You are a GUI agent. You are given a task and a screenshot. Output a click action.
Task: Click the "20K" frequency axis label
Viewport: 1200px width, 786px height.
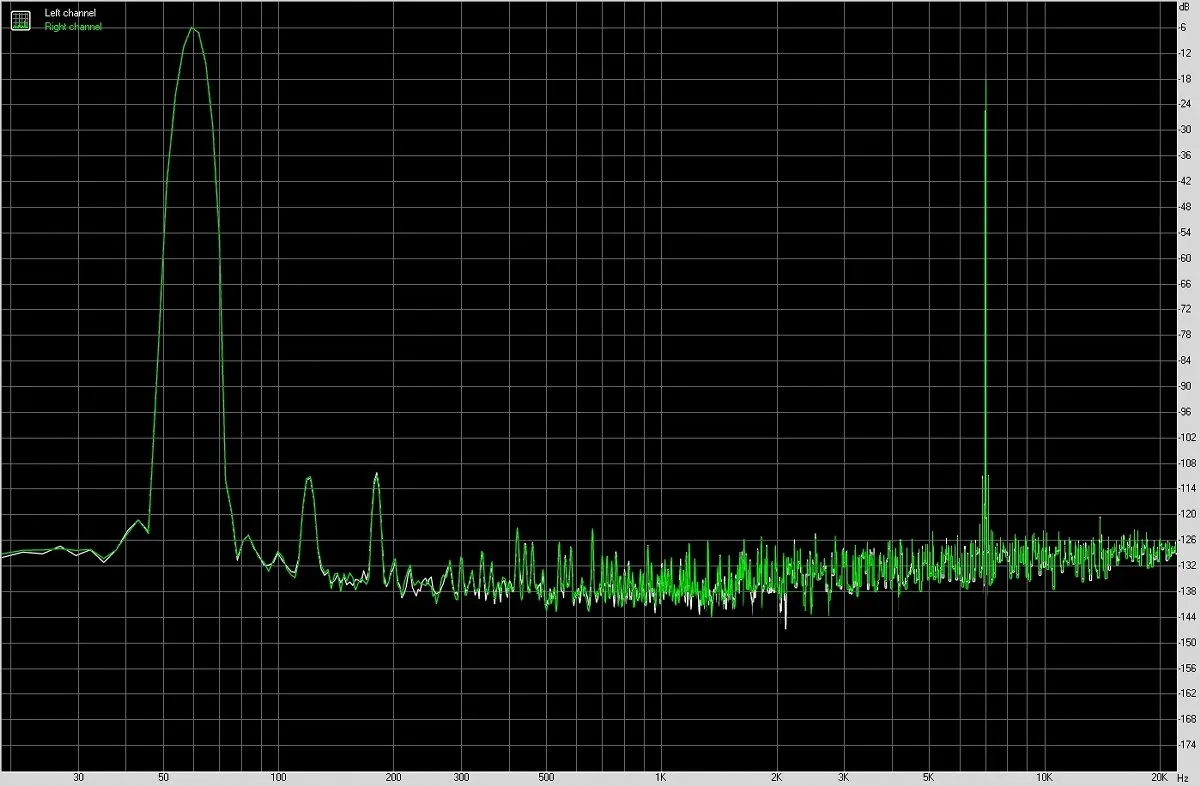pos(1160,777)
